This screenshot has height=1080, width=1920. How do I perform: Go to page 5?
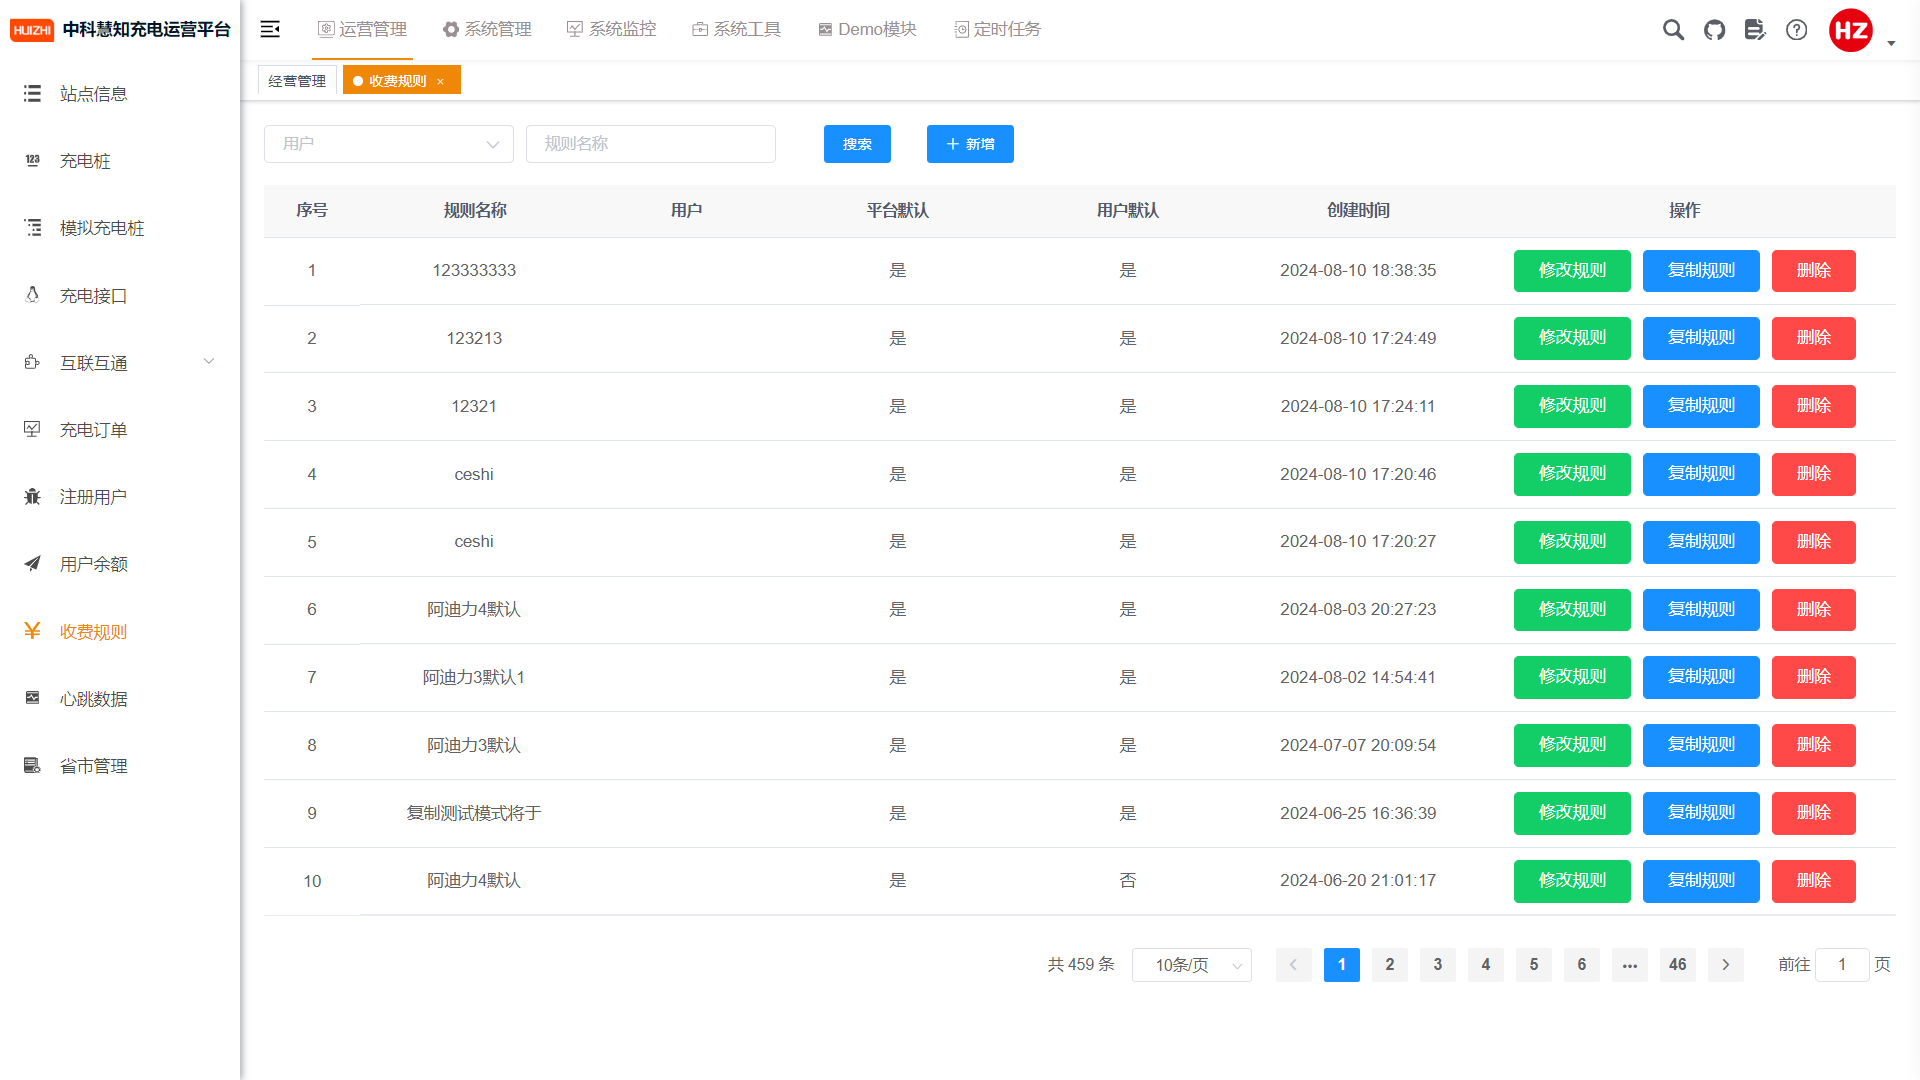[x=1534, y=965]
